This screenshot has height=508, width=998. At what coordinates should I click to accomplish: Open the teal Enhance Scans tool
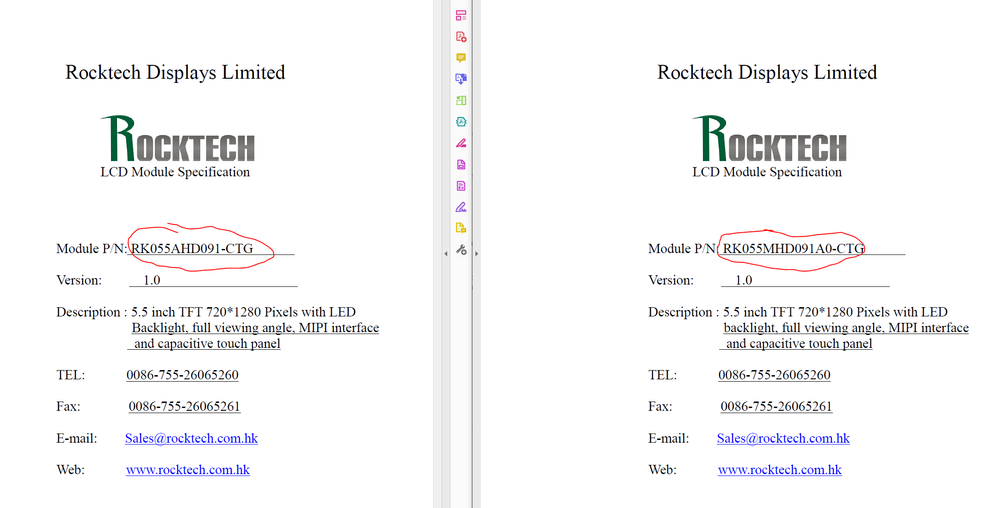pos(461,122)
